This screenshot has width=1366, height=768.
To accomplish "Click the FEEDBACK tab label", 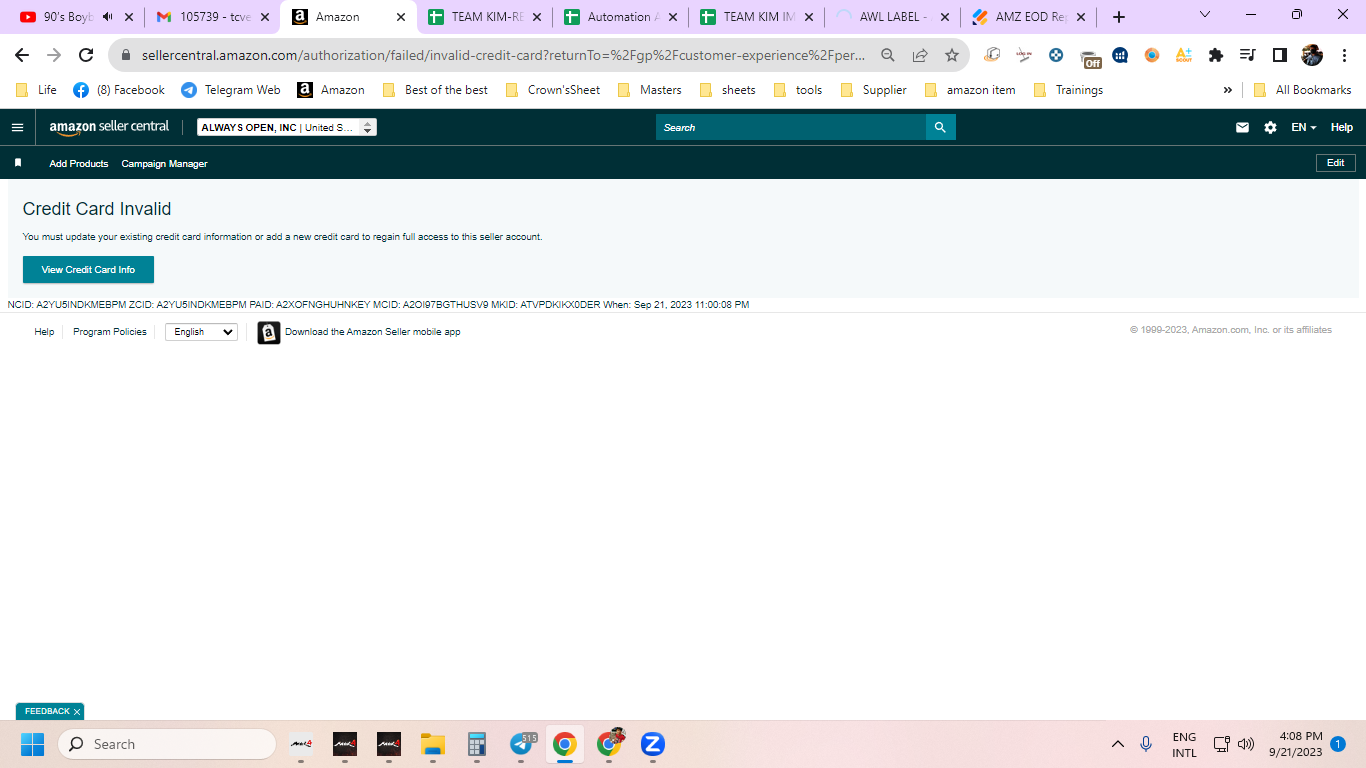I will tap(47, 711).
